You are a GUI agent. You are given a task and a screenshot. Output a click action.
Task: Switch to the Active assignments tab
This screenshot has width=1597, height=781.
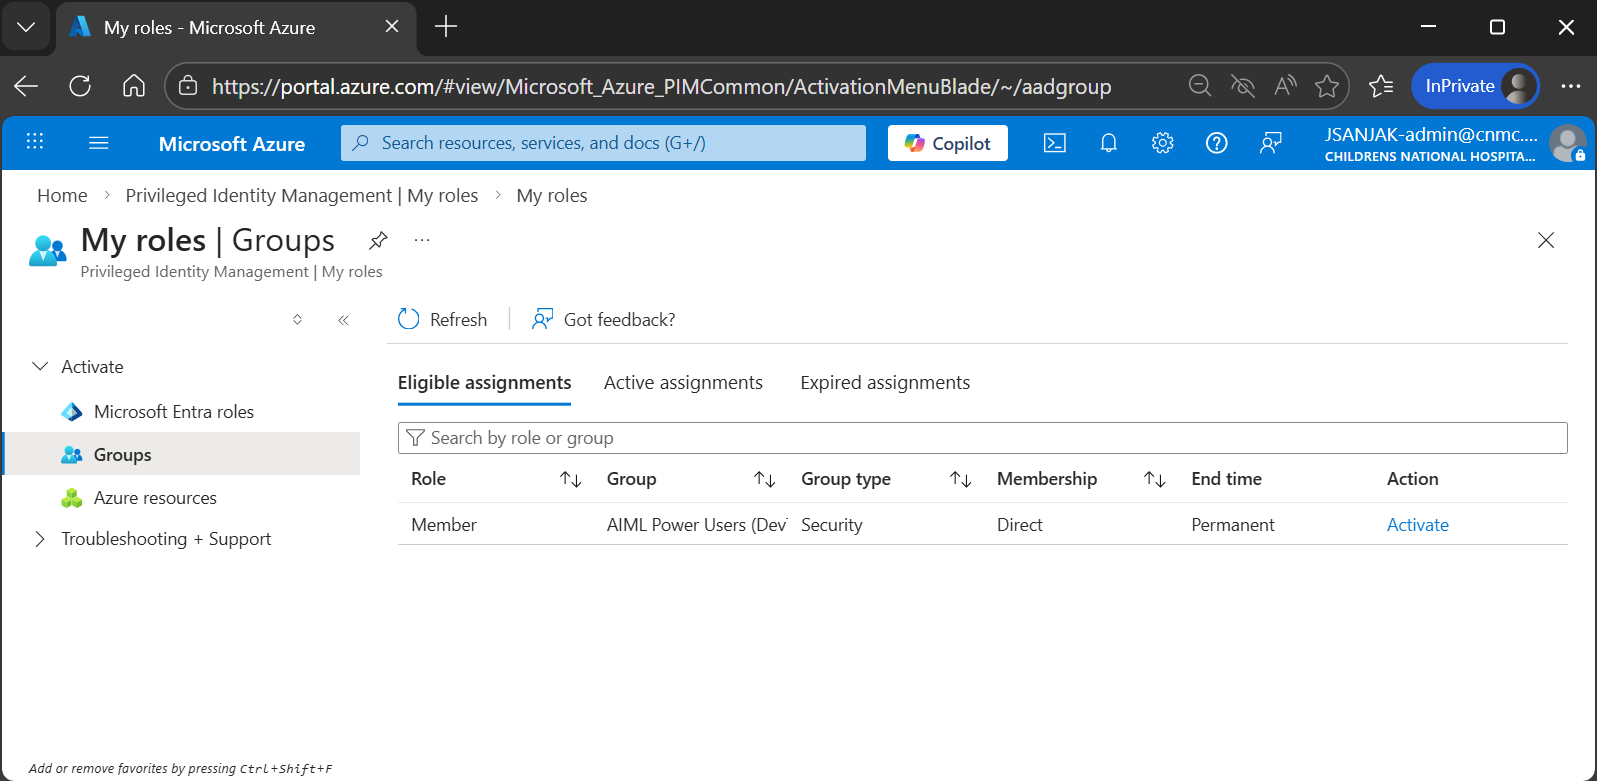(x=683, y=383)
